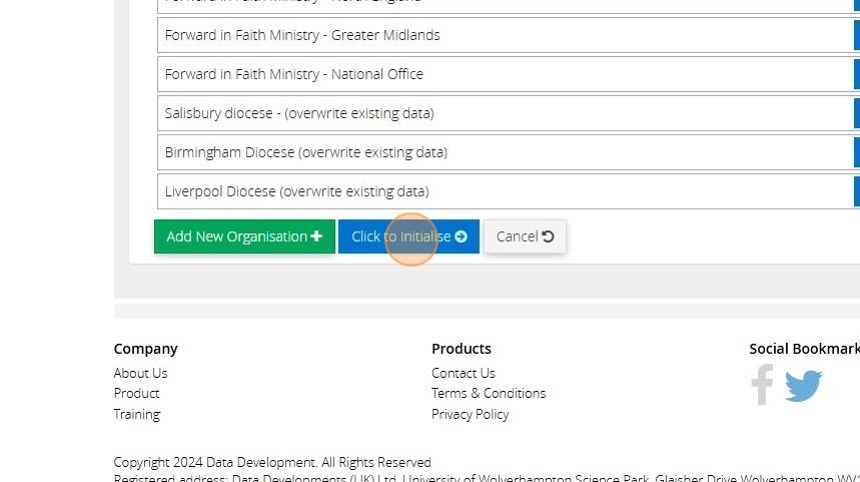860x482 pixels.
Task: Open the Product footer link
Action: pyautogui.click(x=137, y=393)
